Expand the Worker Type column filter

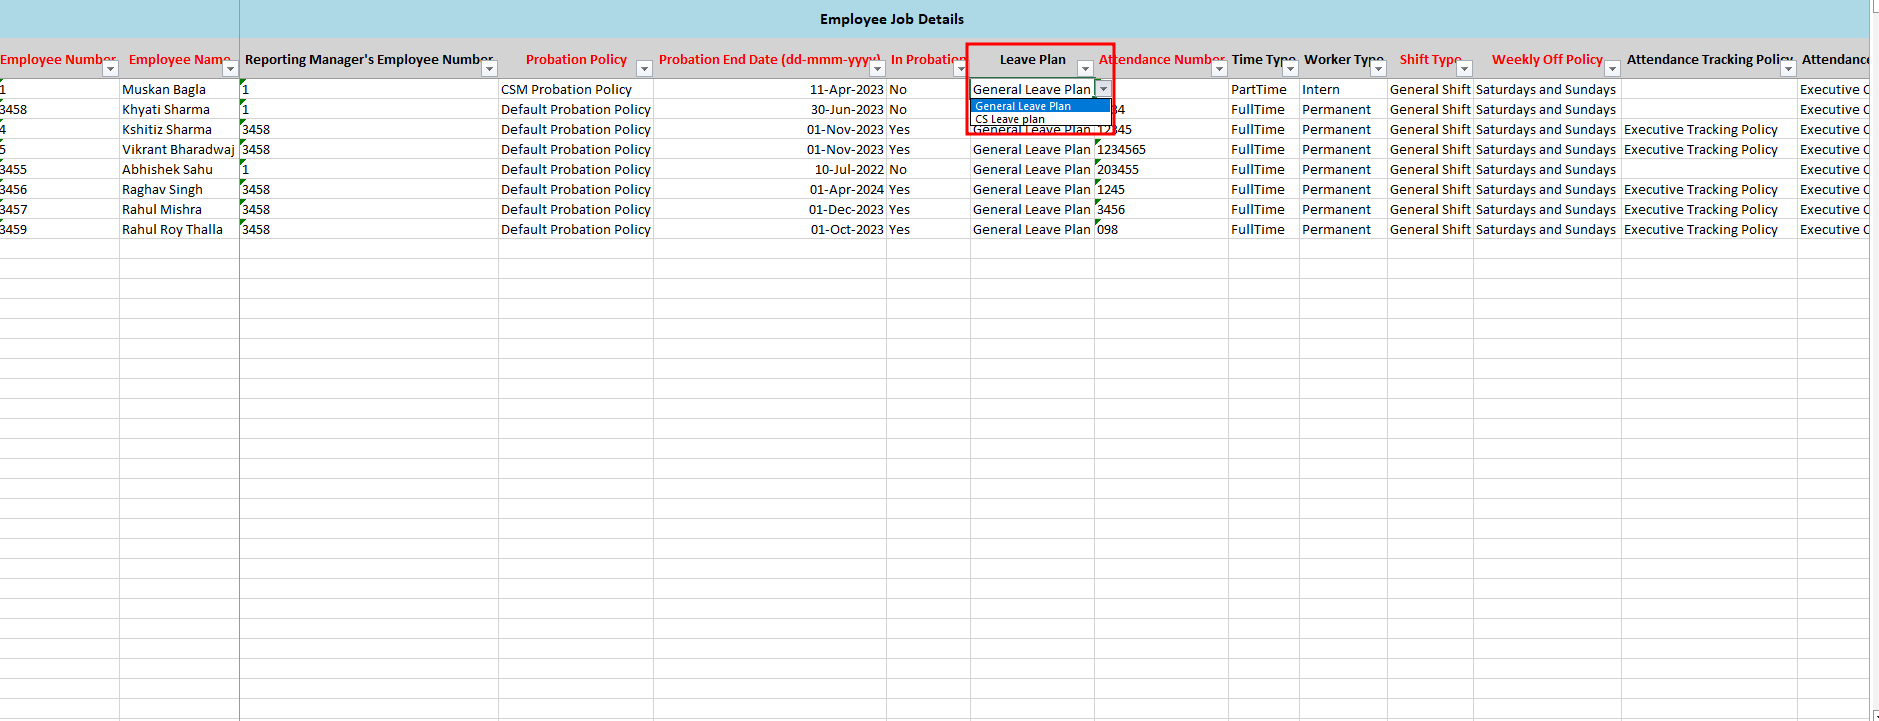1378,69
